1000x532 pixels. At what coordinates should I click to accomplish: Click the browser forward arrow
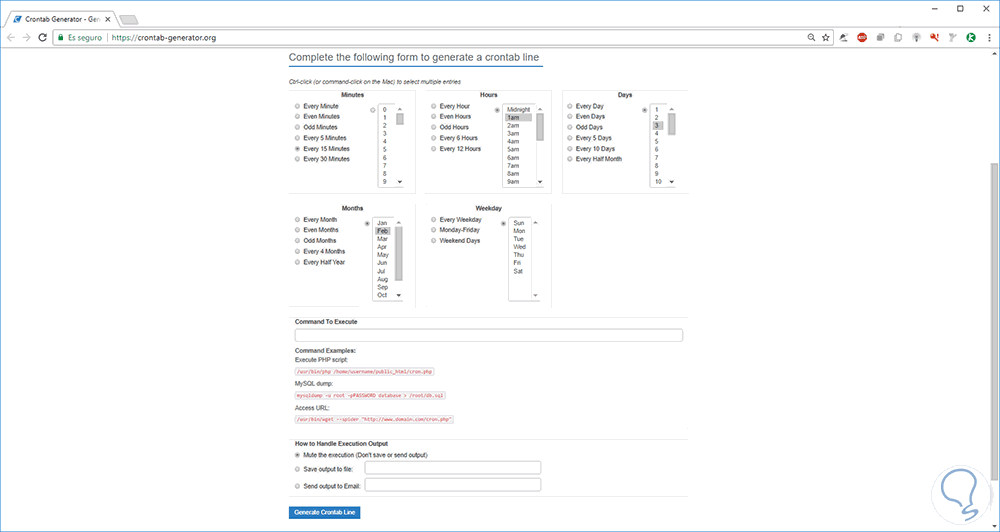click(x=26, y=38)
